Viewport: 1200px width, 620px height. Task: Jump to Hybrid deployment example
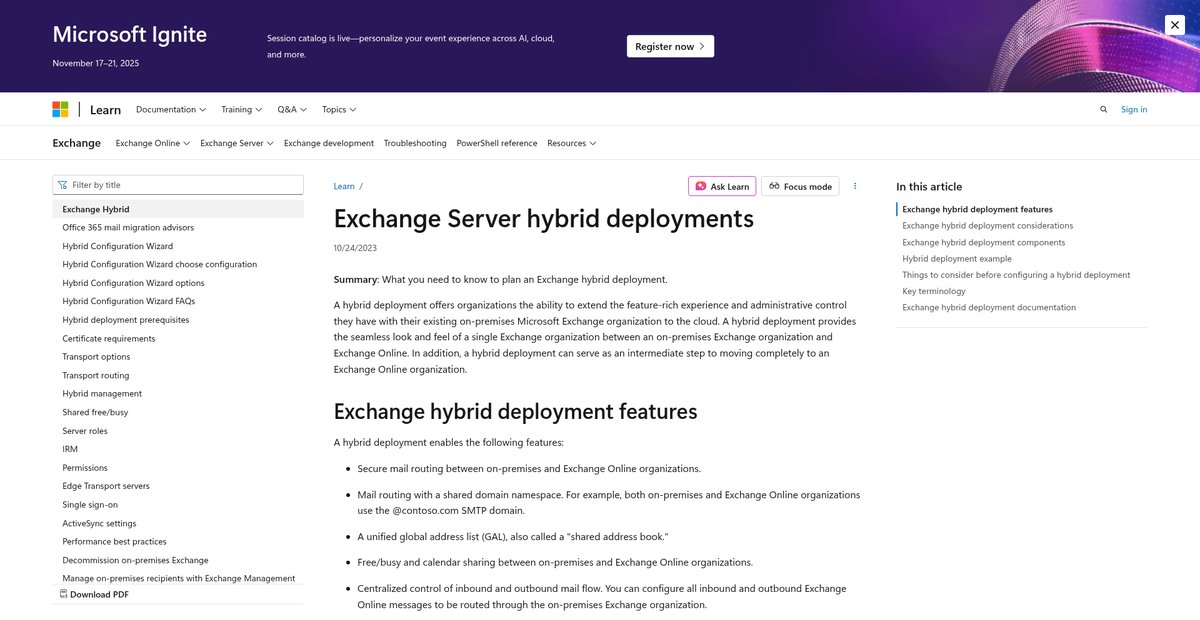(957, 258)
